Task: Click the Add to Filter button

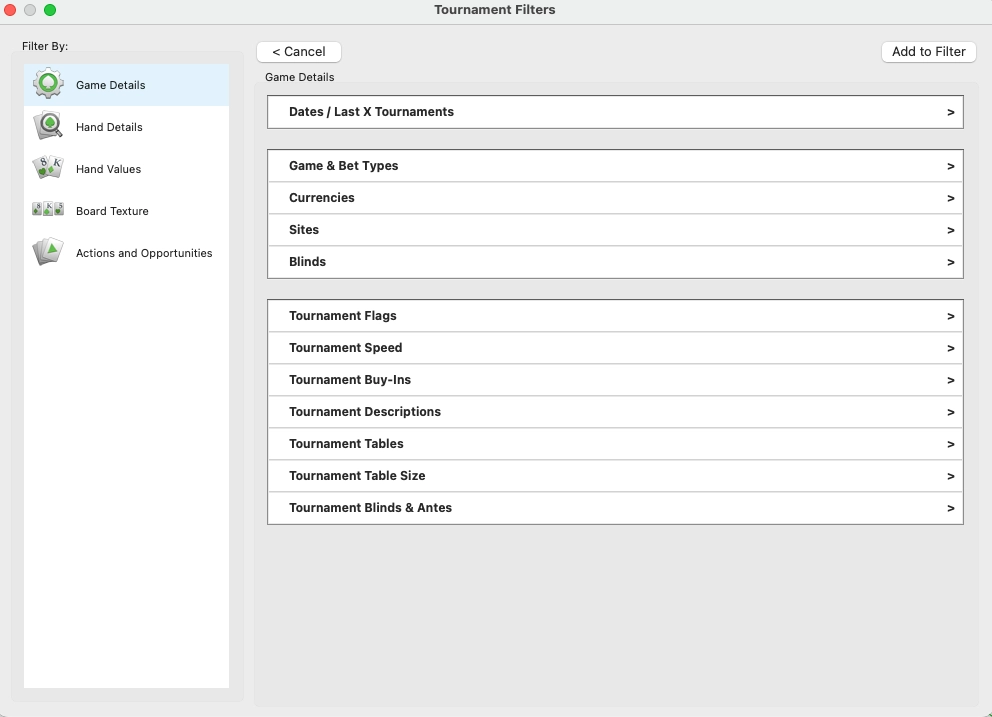Action: point(929,52)
